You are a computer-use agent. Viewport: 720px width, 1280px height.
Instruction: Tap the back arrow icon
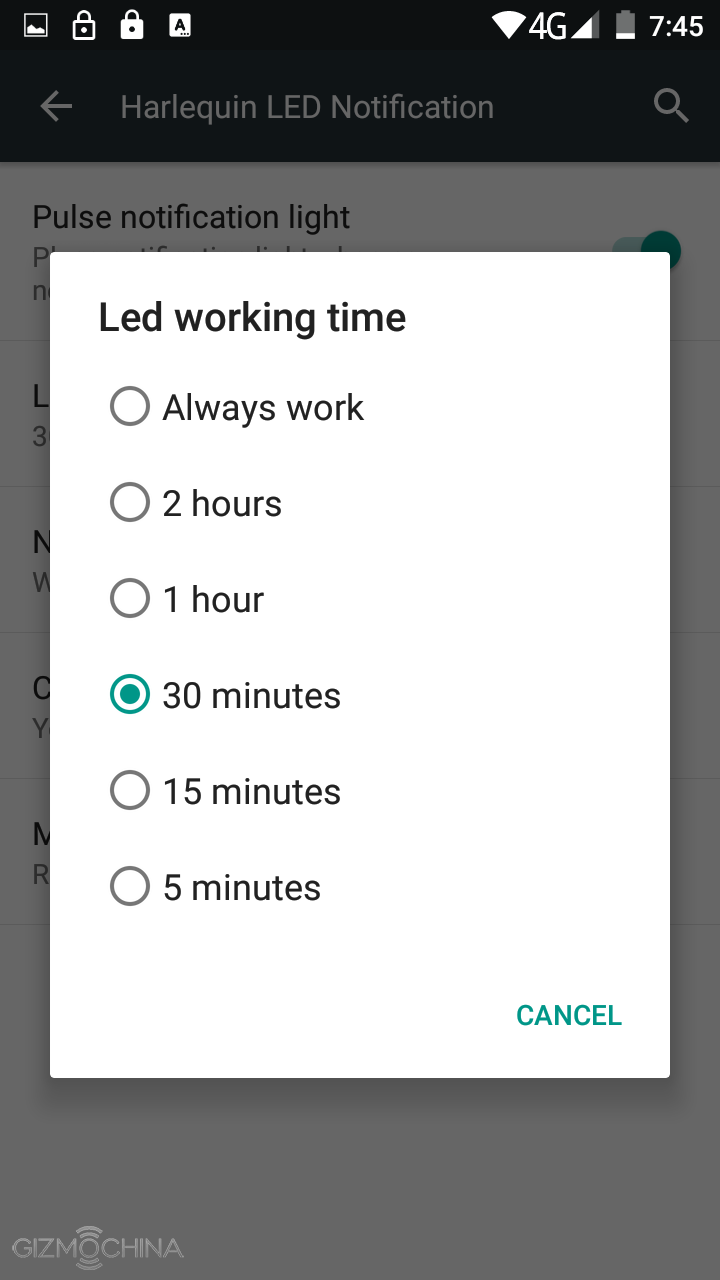(x=56, y=107)
